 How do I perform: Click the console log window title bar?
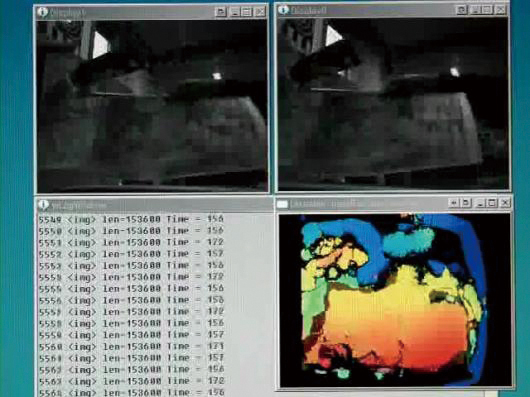click(x=154, y=205)
